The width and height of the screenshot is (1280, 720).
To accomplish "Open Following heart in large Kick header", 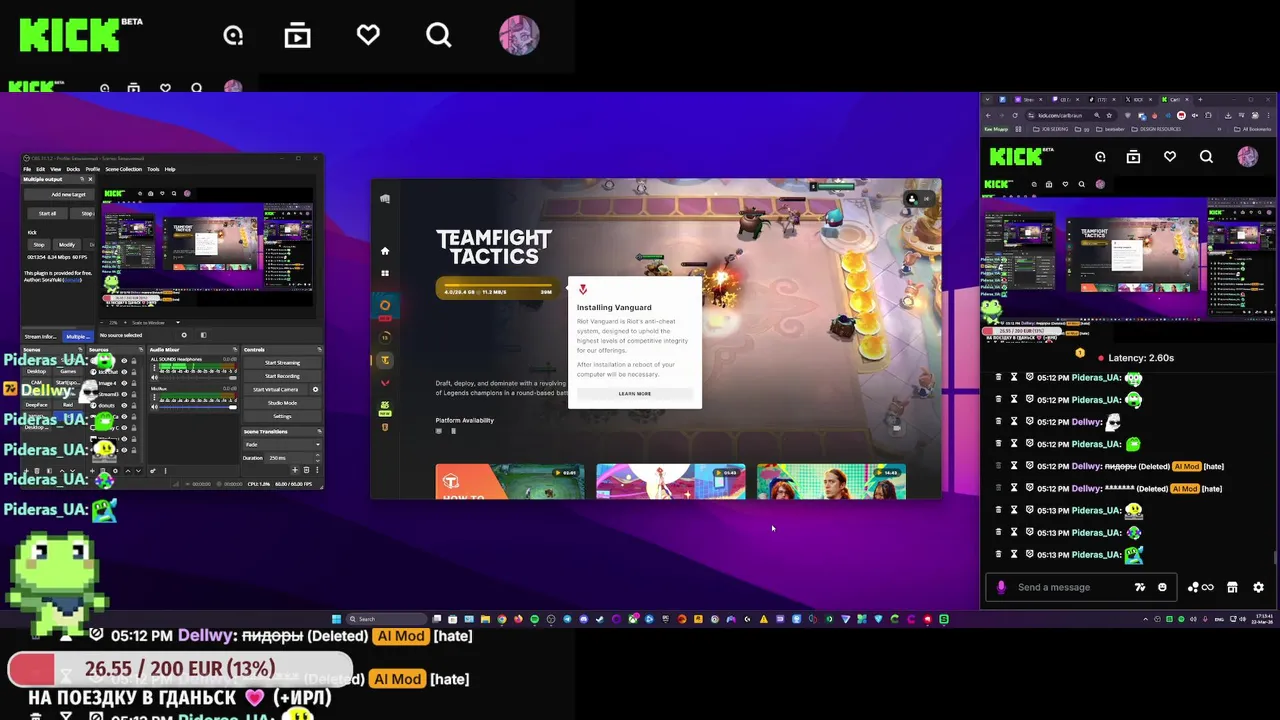I will point(368,35).
